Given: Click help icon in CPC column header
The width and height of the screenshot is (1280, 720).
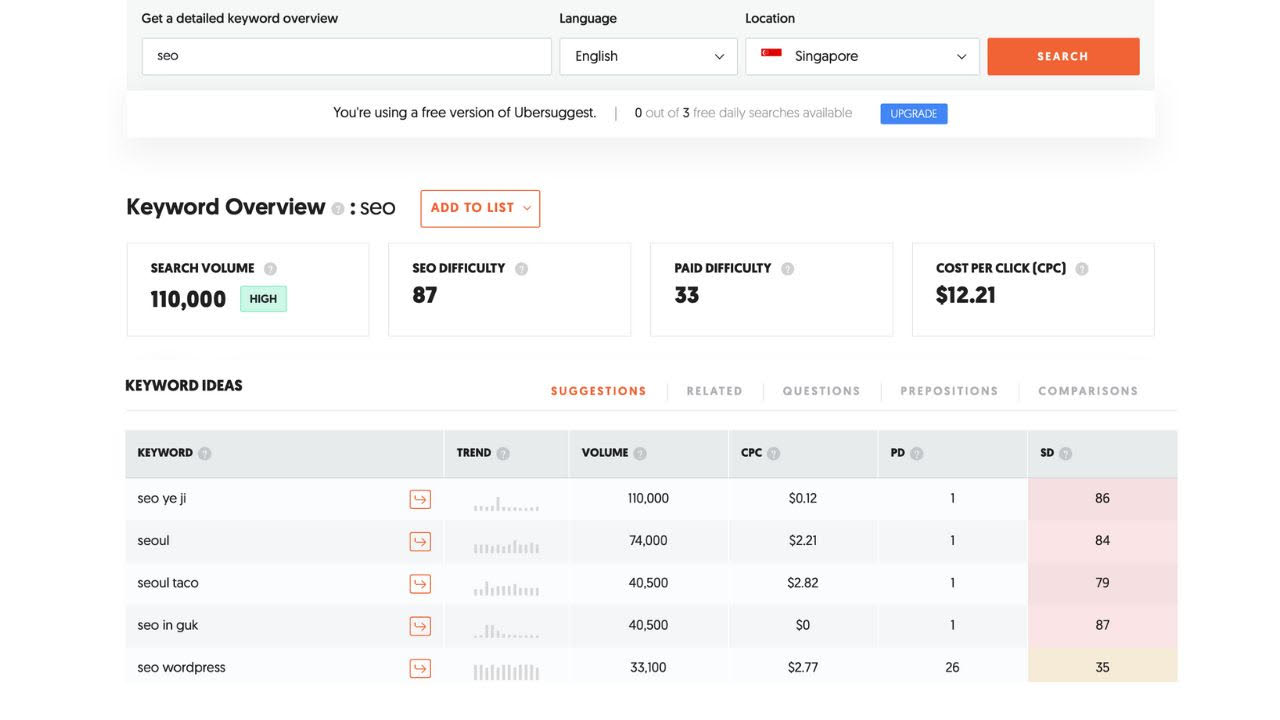Looking at the screenshot, I should click(774, 453).
